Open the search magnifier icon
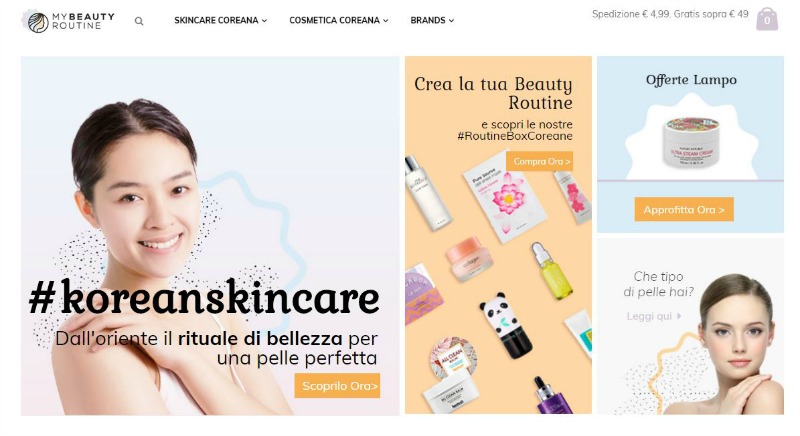Screen dimensions: 800x436 (139, 21)
